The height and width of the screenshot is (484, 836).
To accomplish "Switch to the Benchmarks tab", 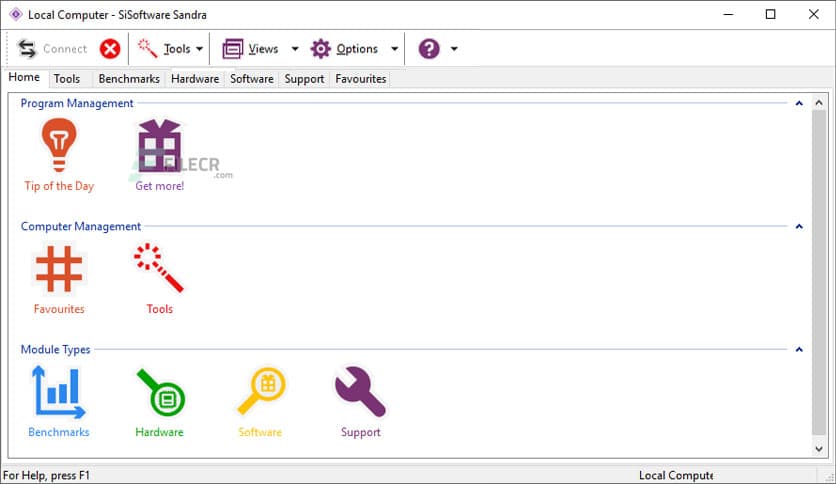I will [x=129, y=79].
